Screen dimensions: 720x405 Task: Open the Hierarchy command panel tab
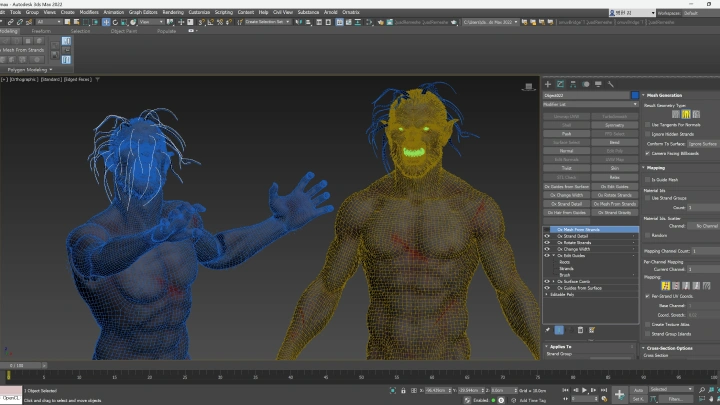click(573, 84)
